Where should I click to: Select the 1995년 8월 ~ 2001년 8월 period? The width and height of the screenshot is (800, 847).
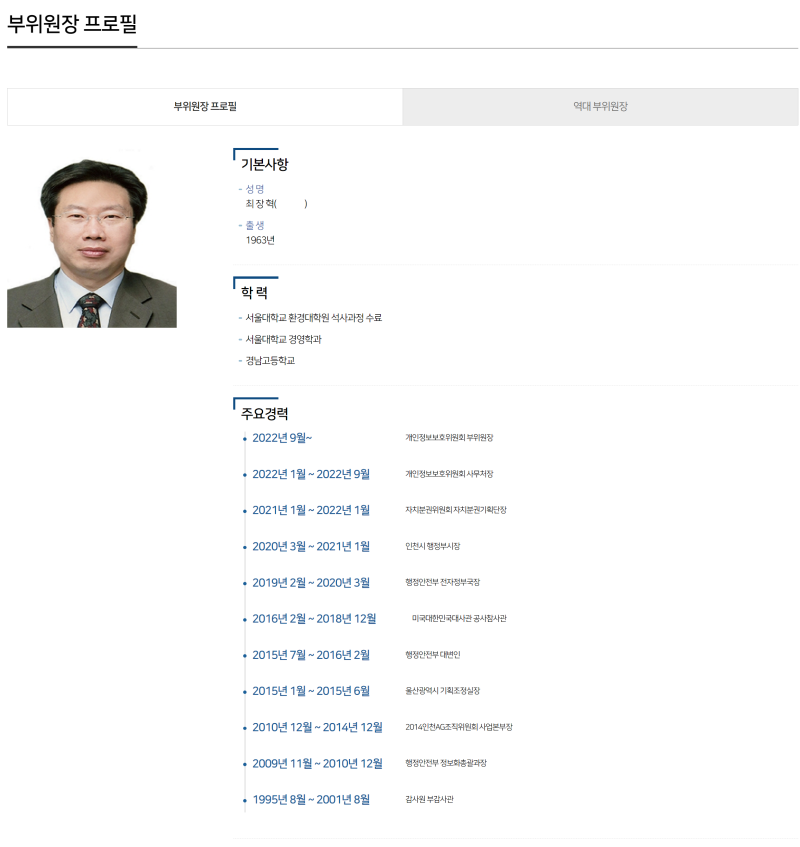click(x=310, y=799)
